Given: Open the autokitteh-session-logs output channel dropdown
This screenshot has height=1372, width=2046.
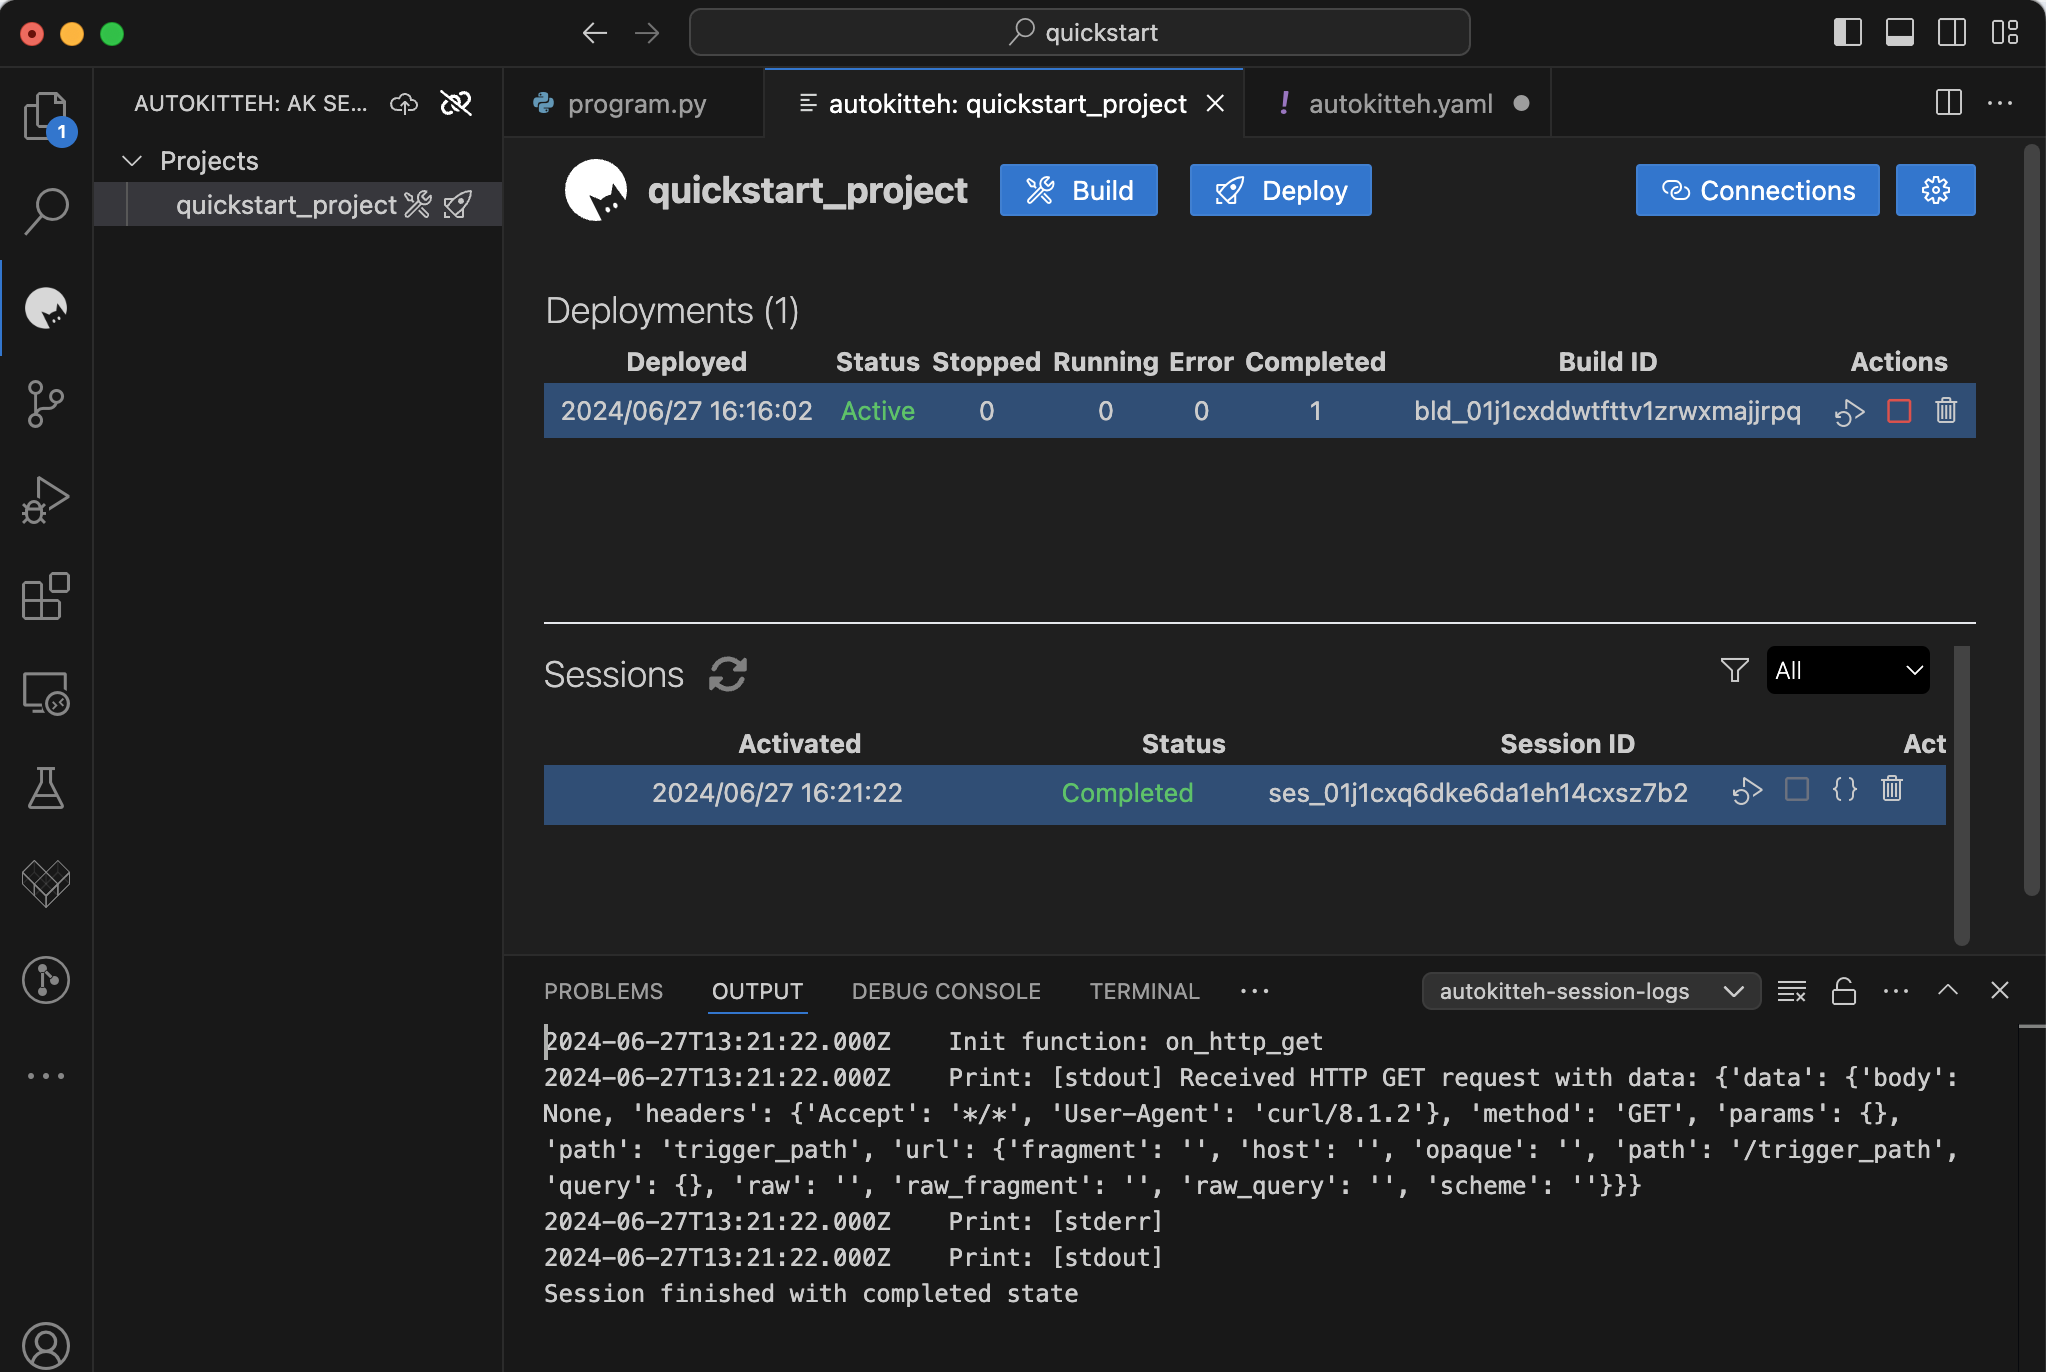Looking at the screenshot, I should point(1591,991).
